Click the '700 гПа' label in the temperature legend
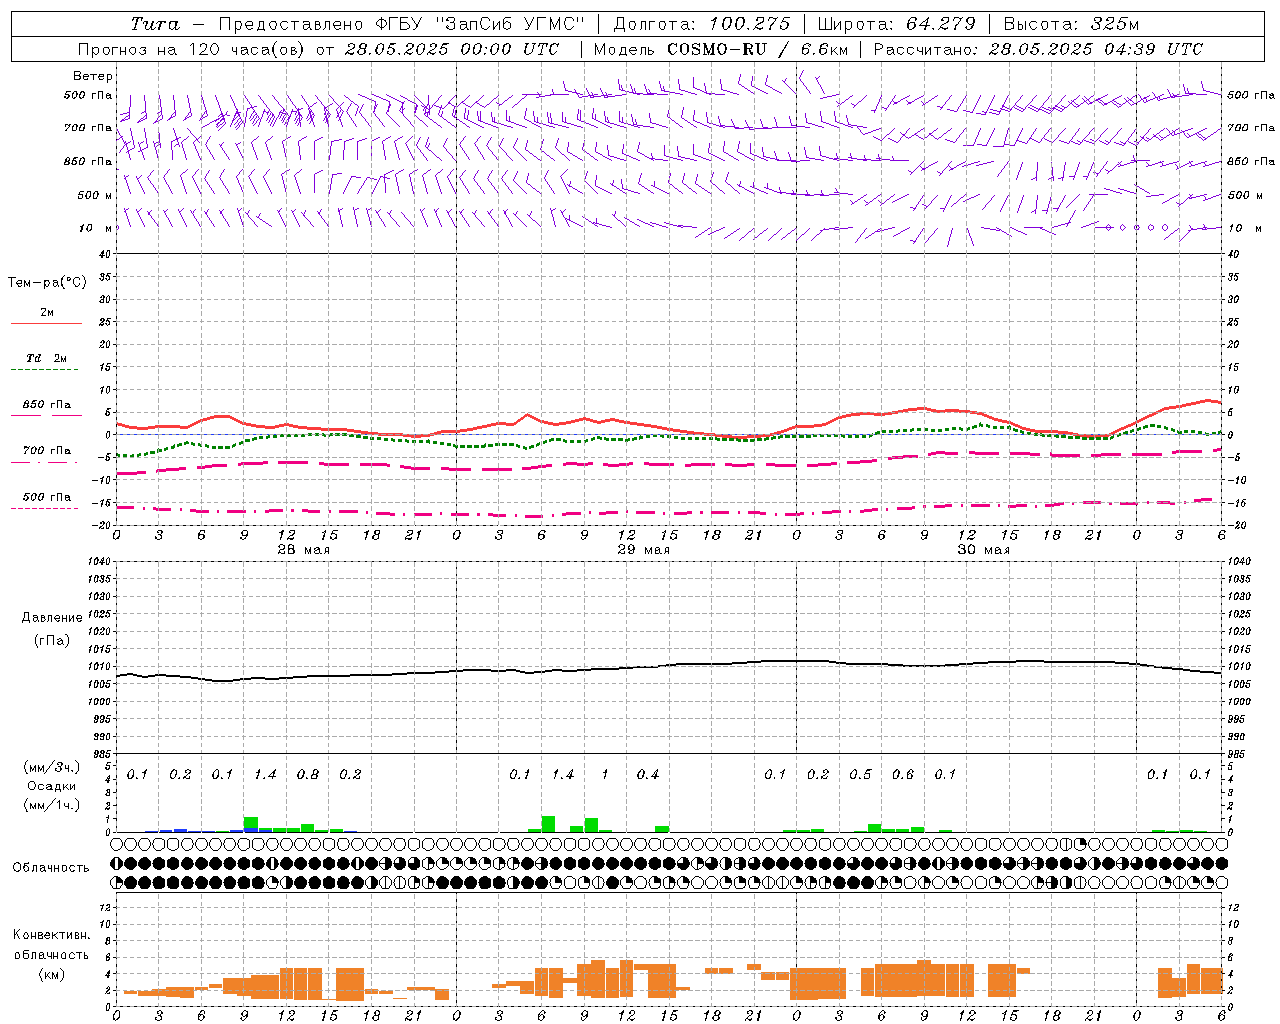 tap(47, 451)
